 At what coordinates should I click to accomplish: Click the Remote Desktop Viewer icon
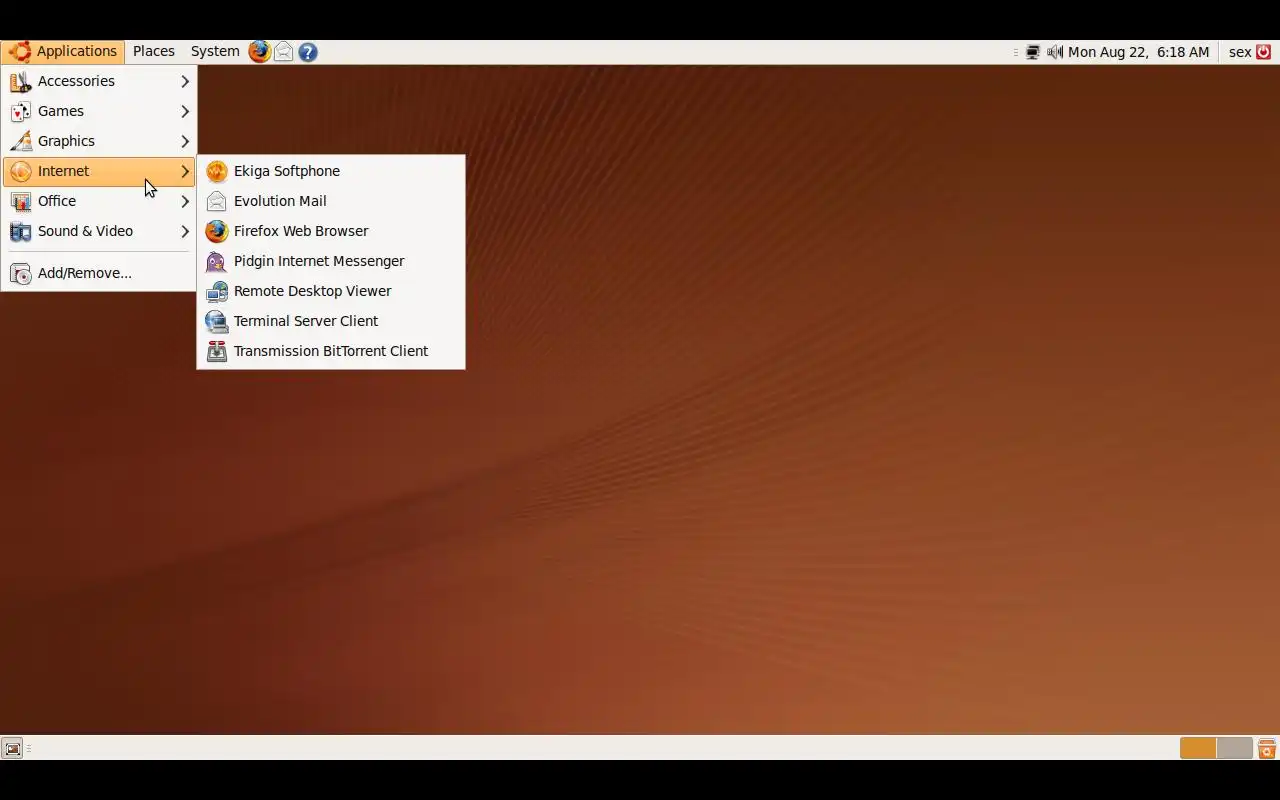tap(217, 291)
